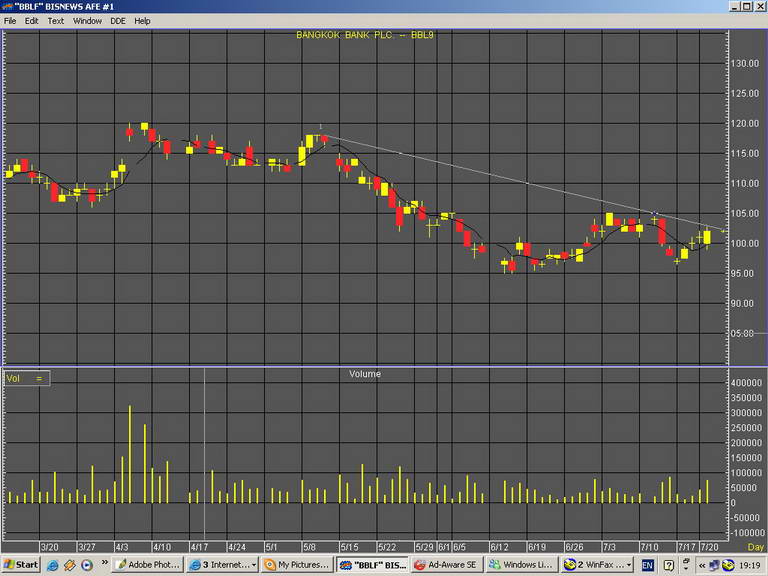Switch to the Ad-Aware SE taskbar button
The width and height of the screenshot is (768, 576).
(447, 565)
